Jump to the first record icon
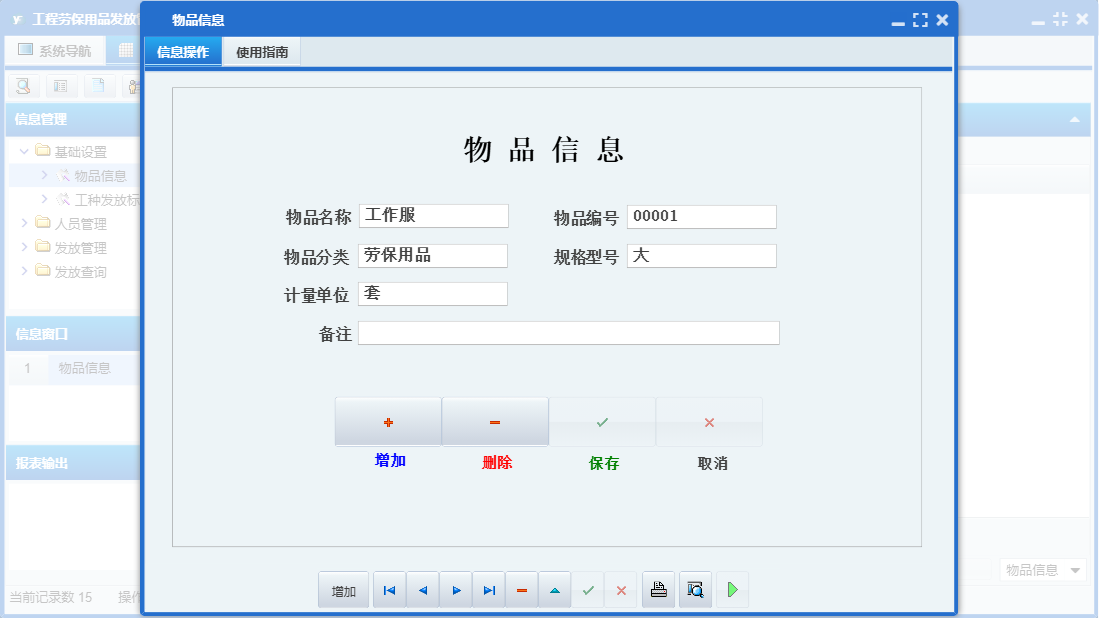 389,590
